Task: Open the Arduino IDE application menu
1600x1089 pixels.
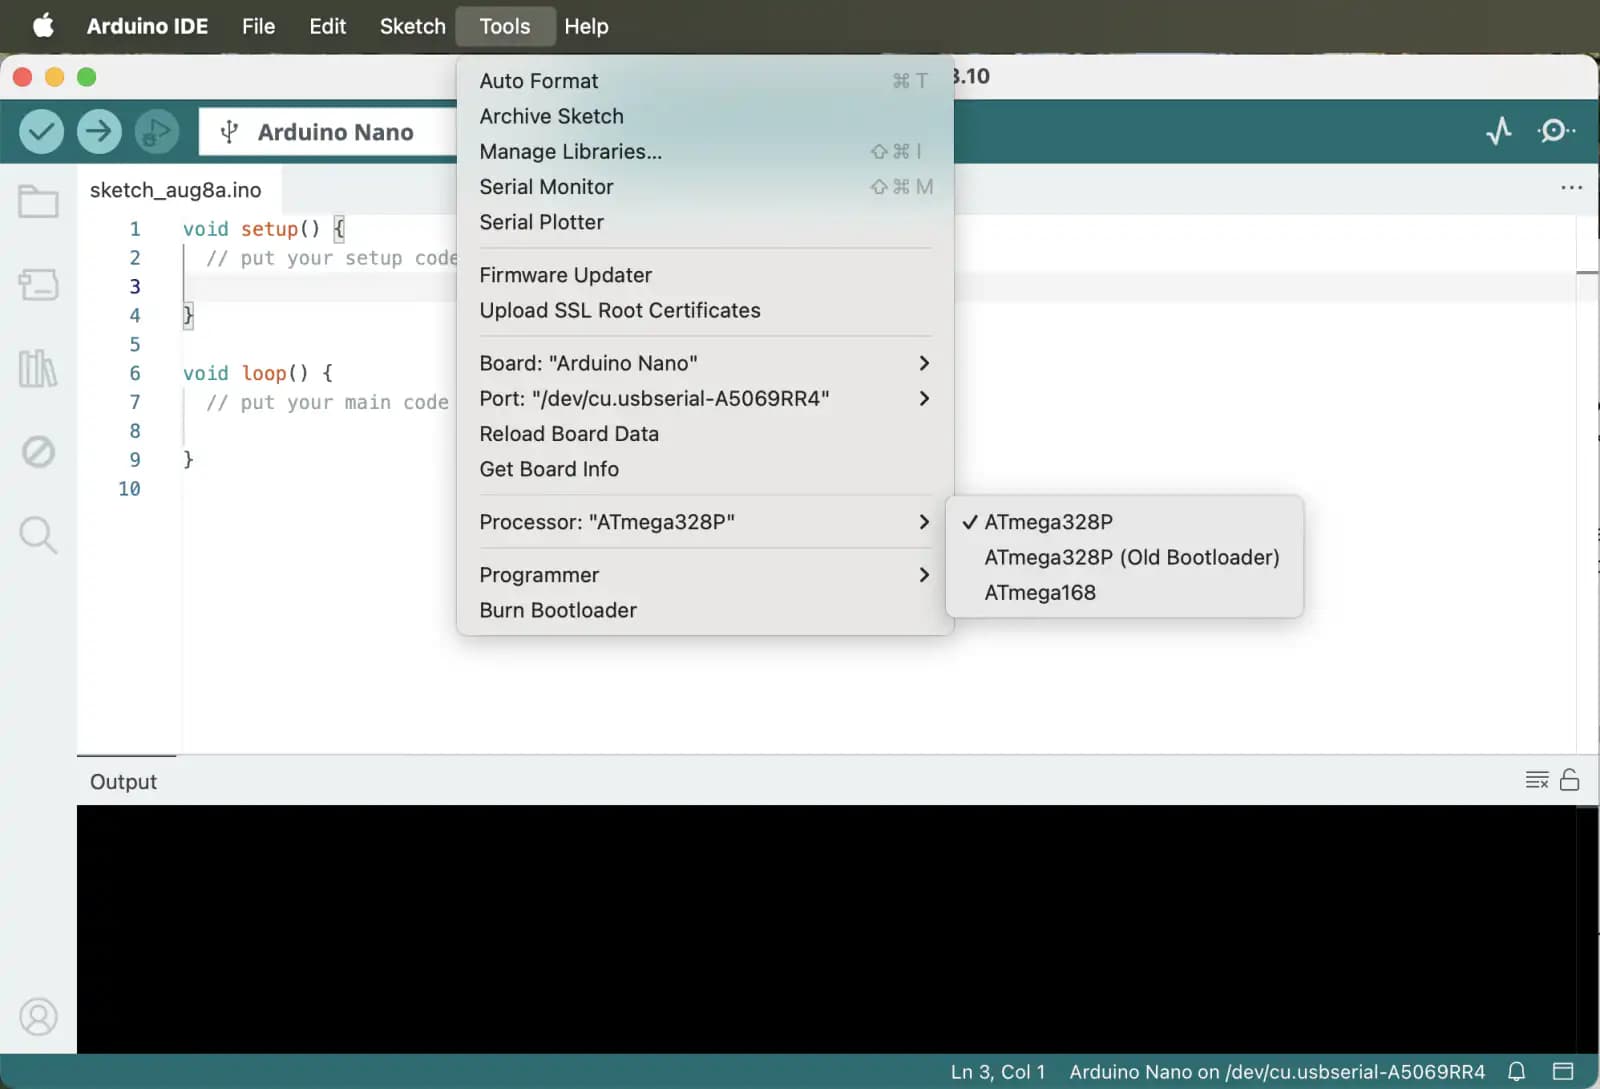Action: click(x=147, y=26)
